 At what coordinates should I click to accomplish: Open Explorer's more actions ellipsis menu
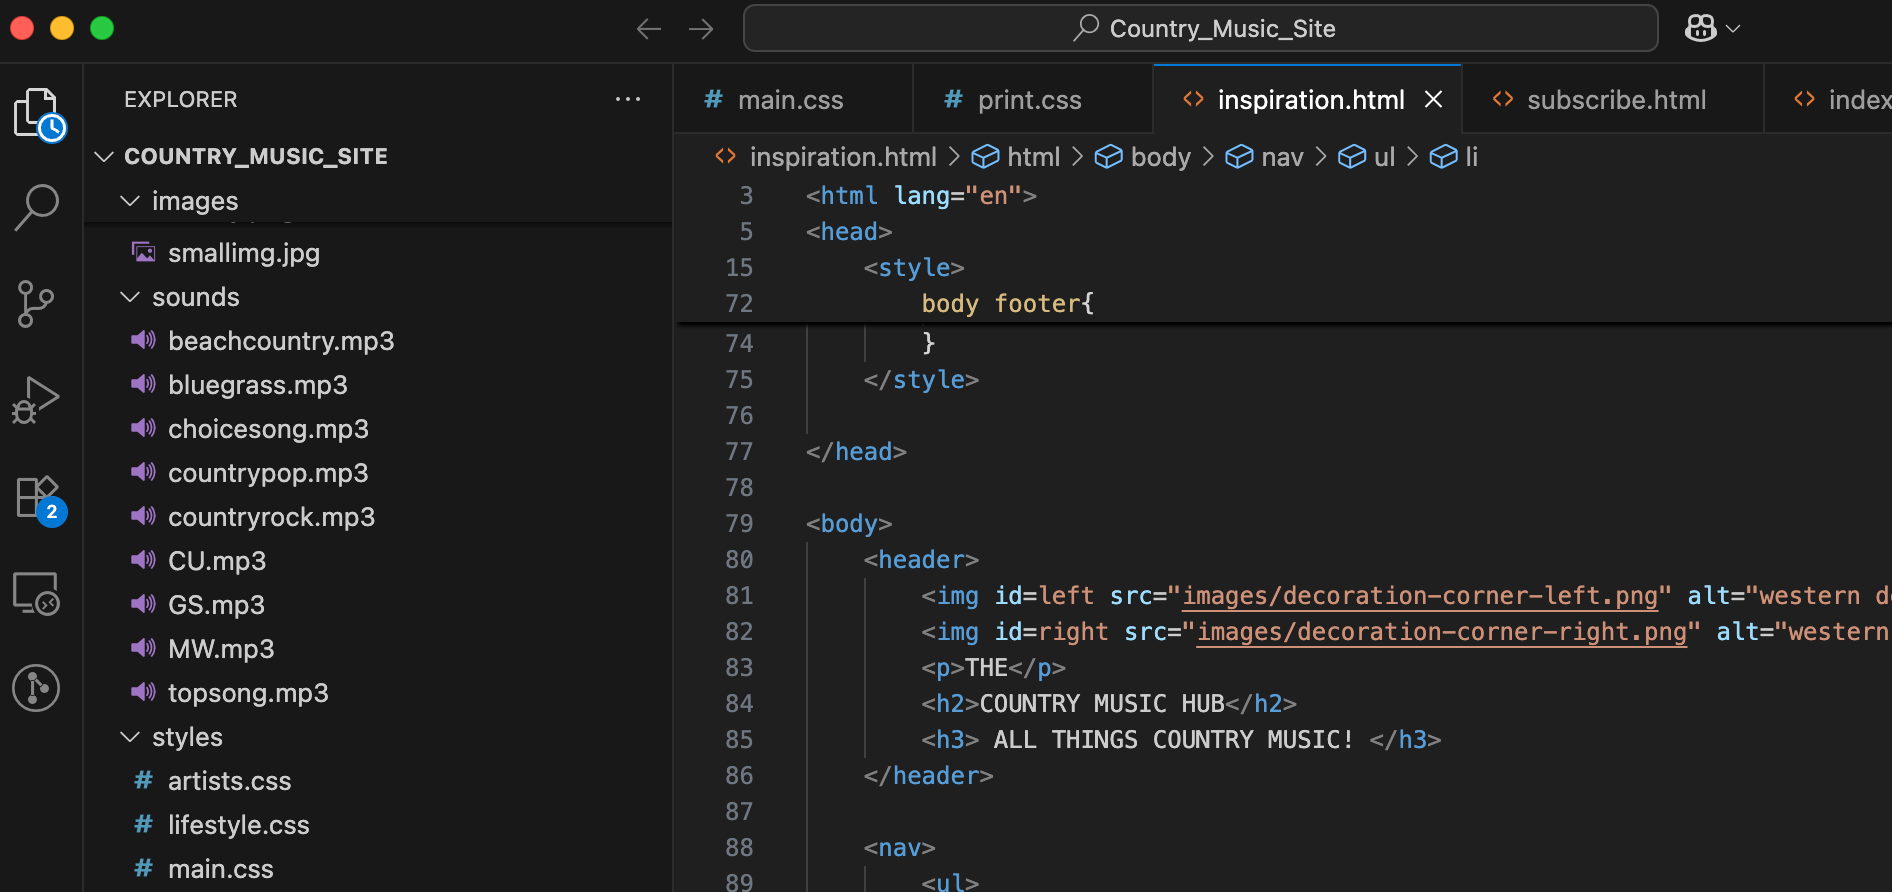[627, 99]
